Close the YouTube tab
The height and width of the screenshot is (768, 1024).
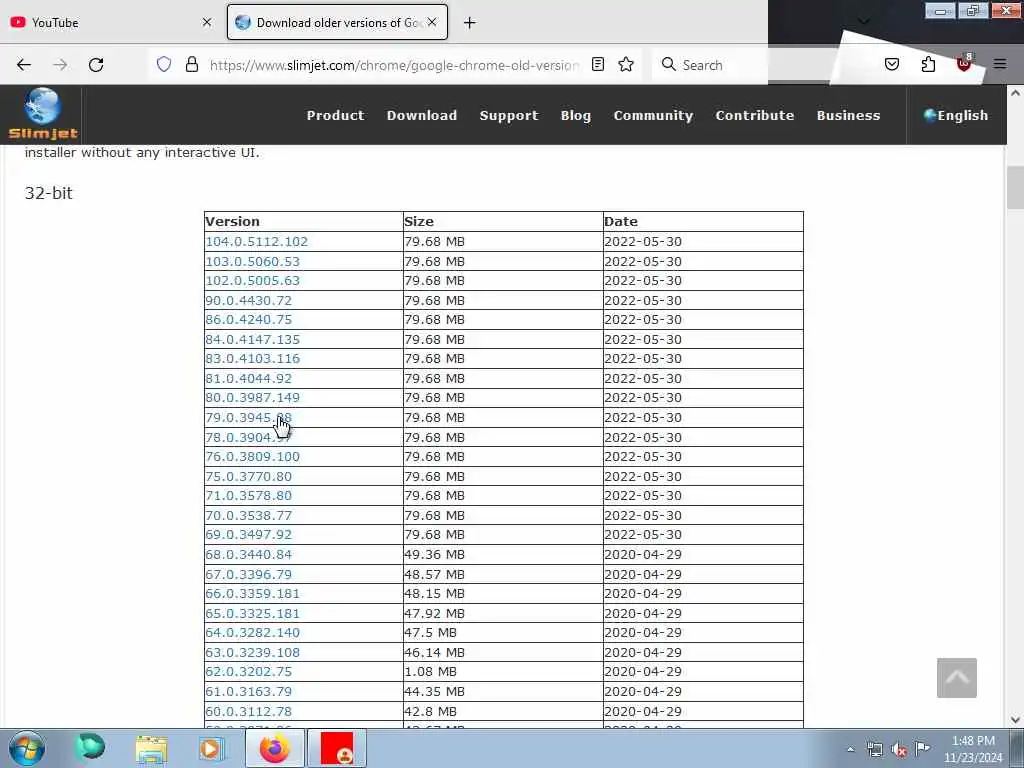coord(206,22)
